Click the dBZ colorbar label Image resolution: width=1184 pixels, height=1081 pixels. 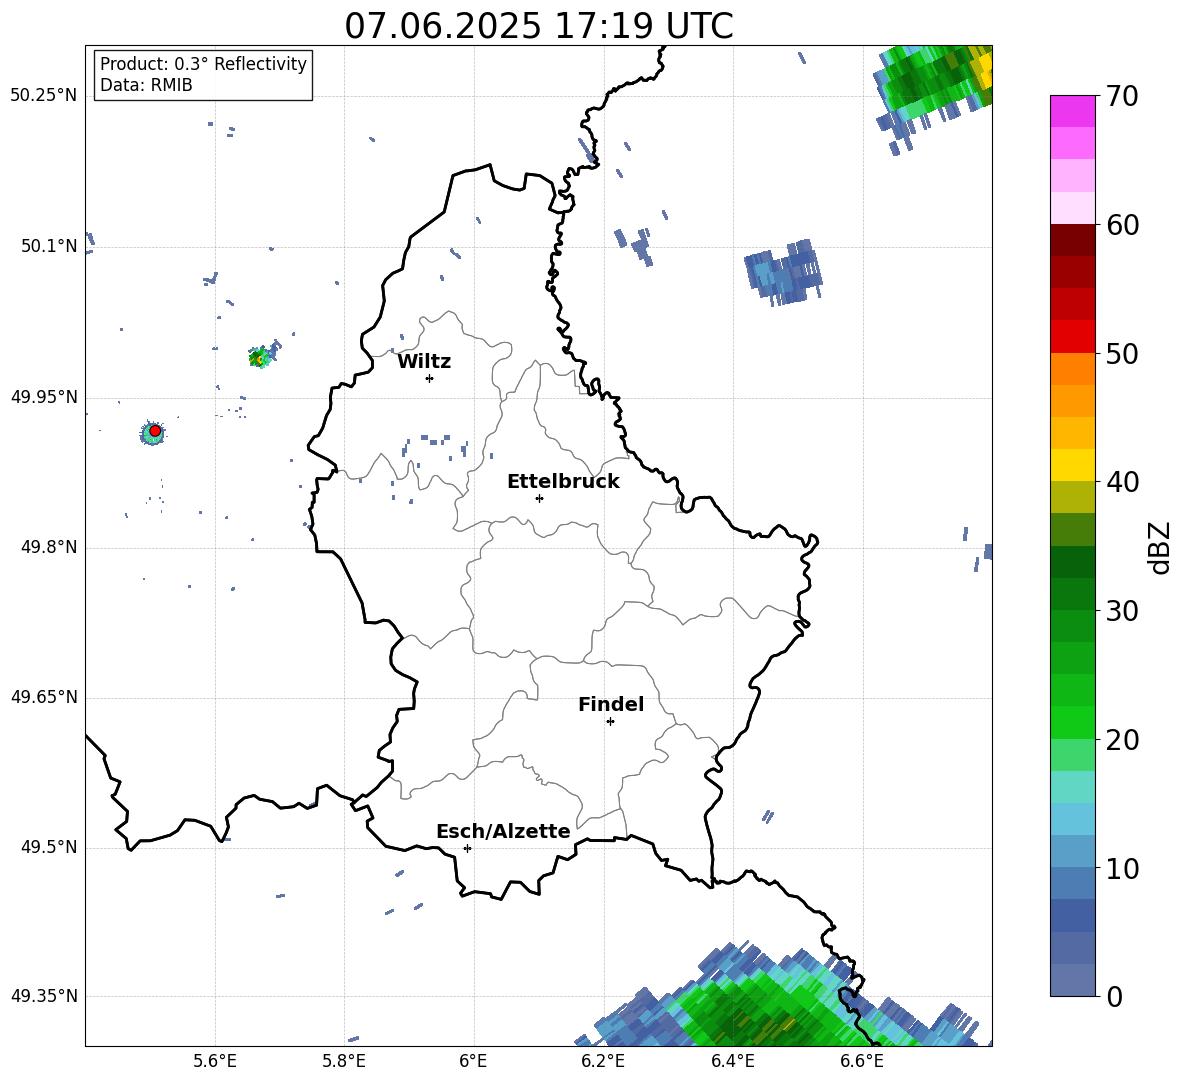tap(1160, 547)
